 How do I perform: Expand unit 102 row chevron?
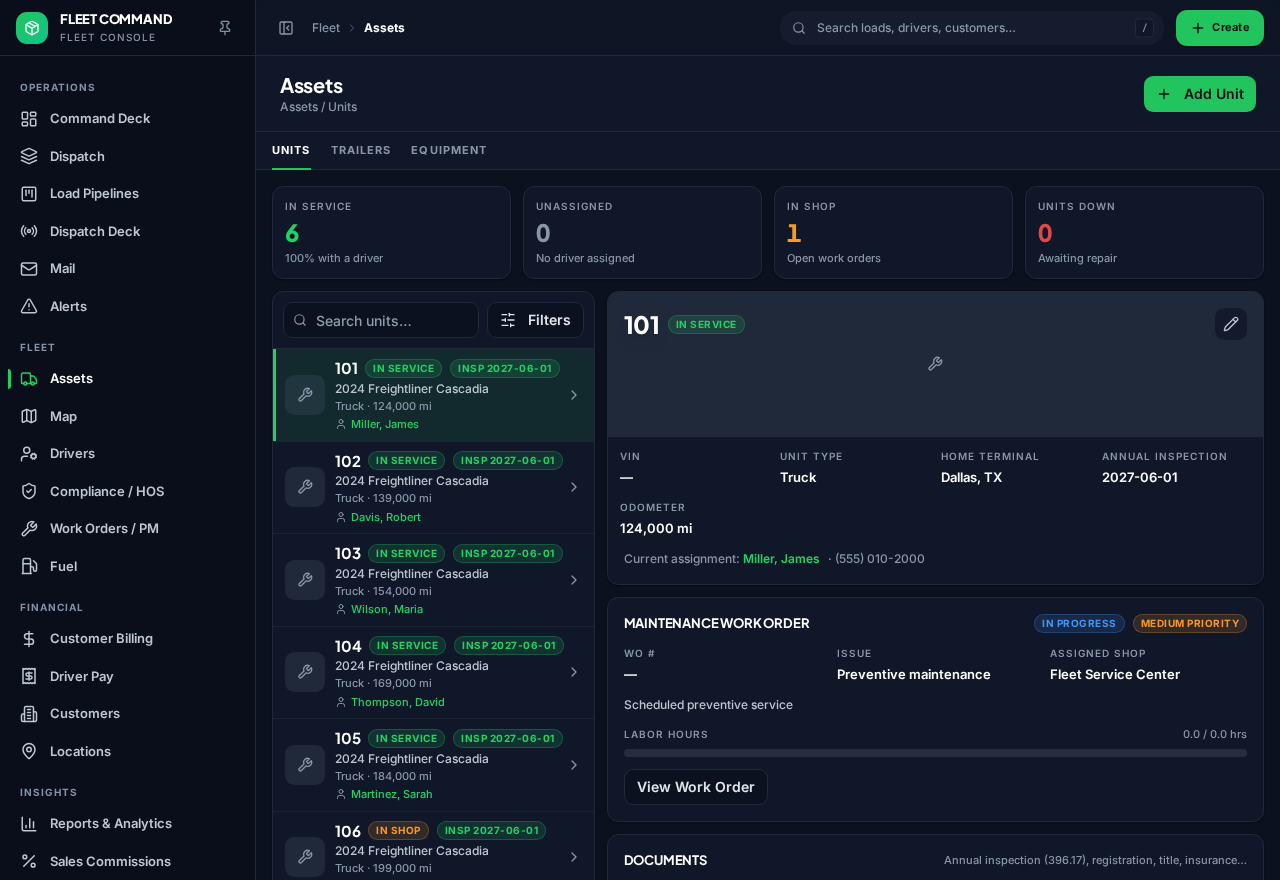coord(574,487)
